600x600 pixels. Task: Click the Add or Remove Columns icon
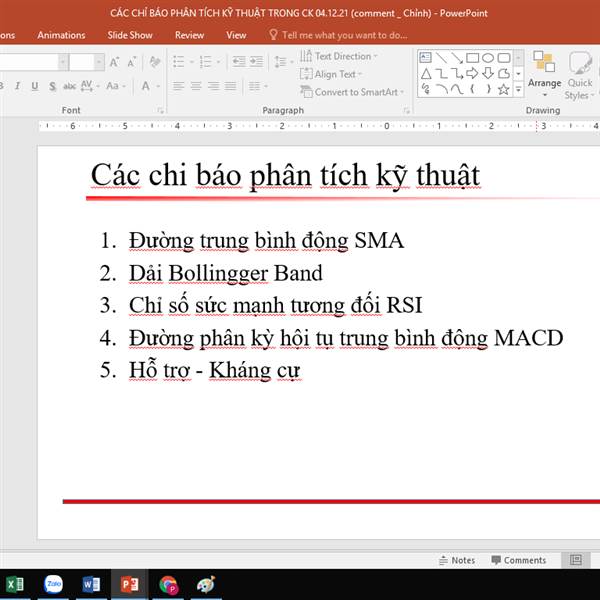(x=254, y=86)
